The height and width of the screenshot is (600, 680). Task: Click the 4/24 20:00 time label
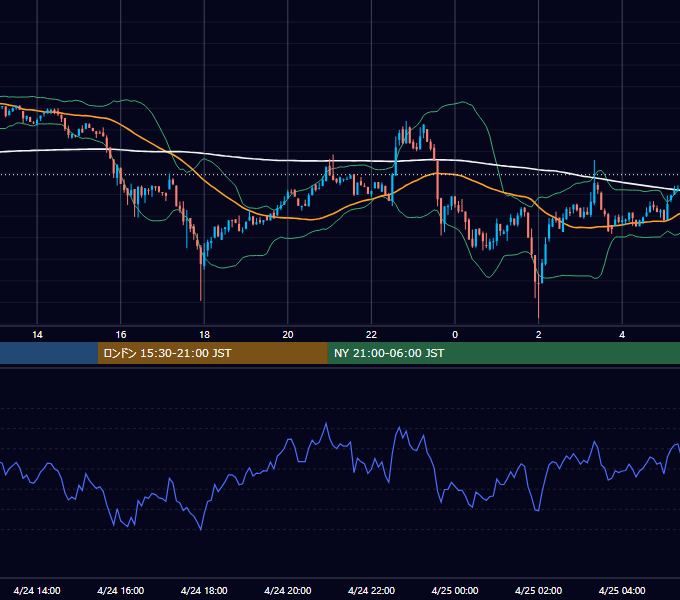coord(288,590)
